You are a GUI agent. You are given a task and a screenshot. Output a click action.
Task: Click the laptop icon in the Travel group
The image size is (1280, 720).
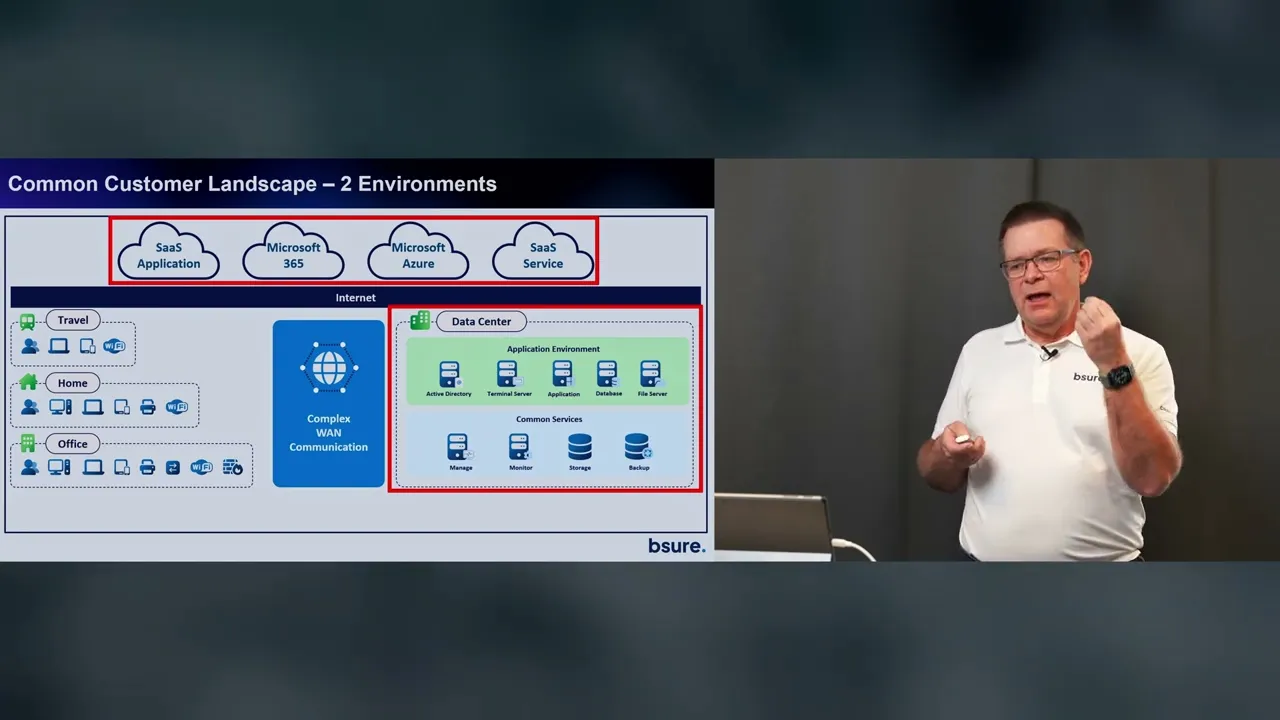click(59, 346)
